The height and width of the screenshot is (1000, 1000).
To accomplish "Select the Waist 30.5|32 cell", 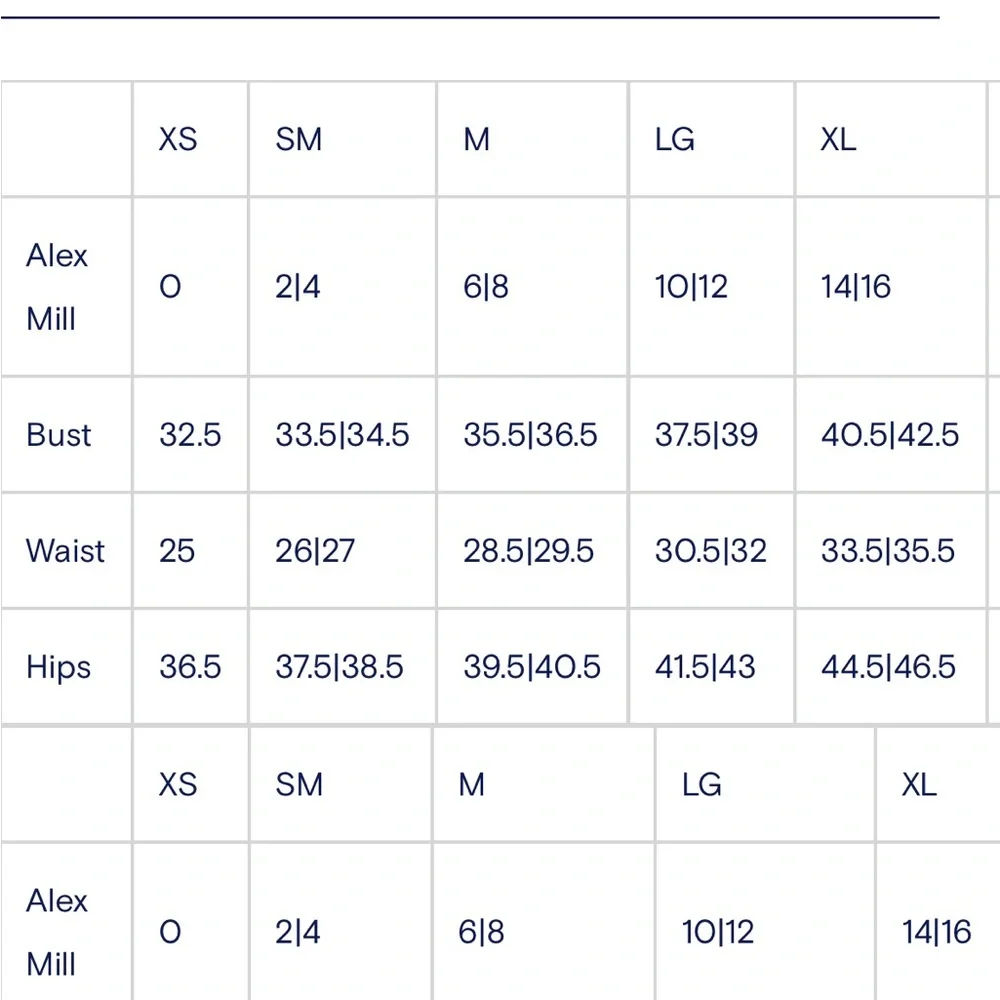I will (712, 550).
